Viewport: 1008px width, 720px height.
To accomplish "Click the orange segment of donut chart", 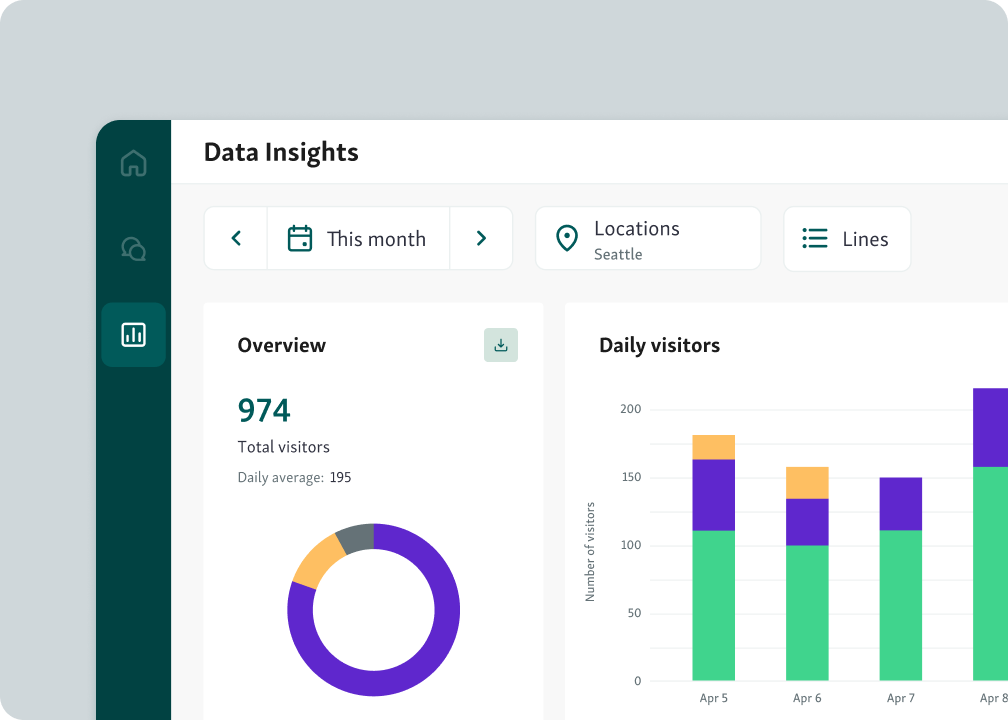I will coord(317,560).
